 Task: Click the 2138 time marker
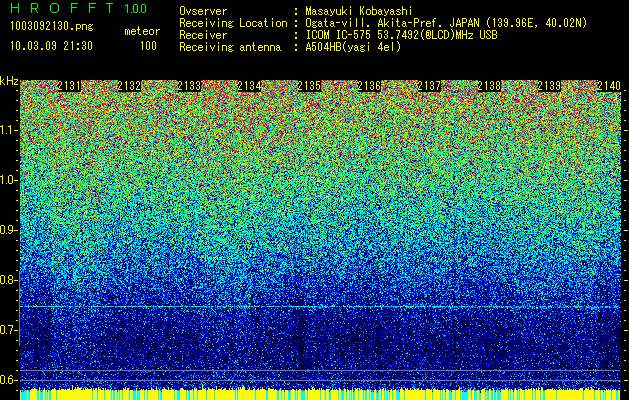[x=489, y=86]
